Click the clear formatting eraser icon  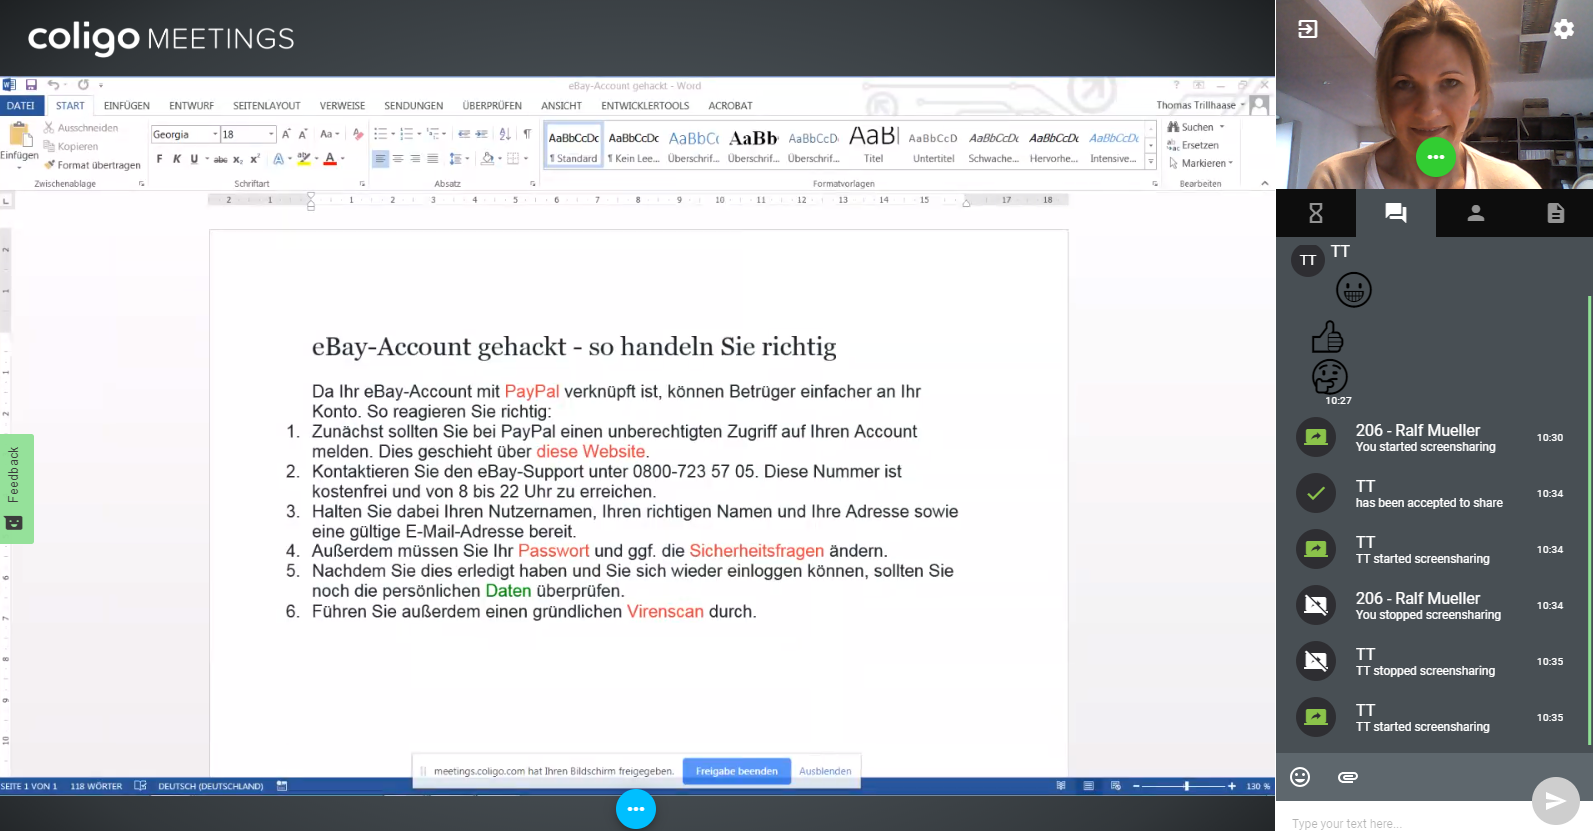pos(358,134)
